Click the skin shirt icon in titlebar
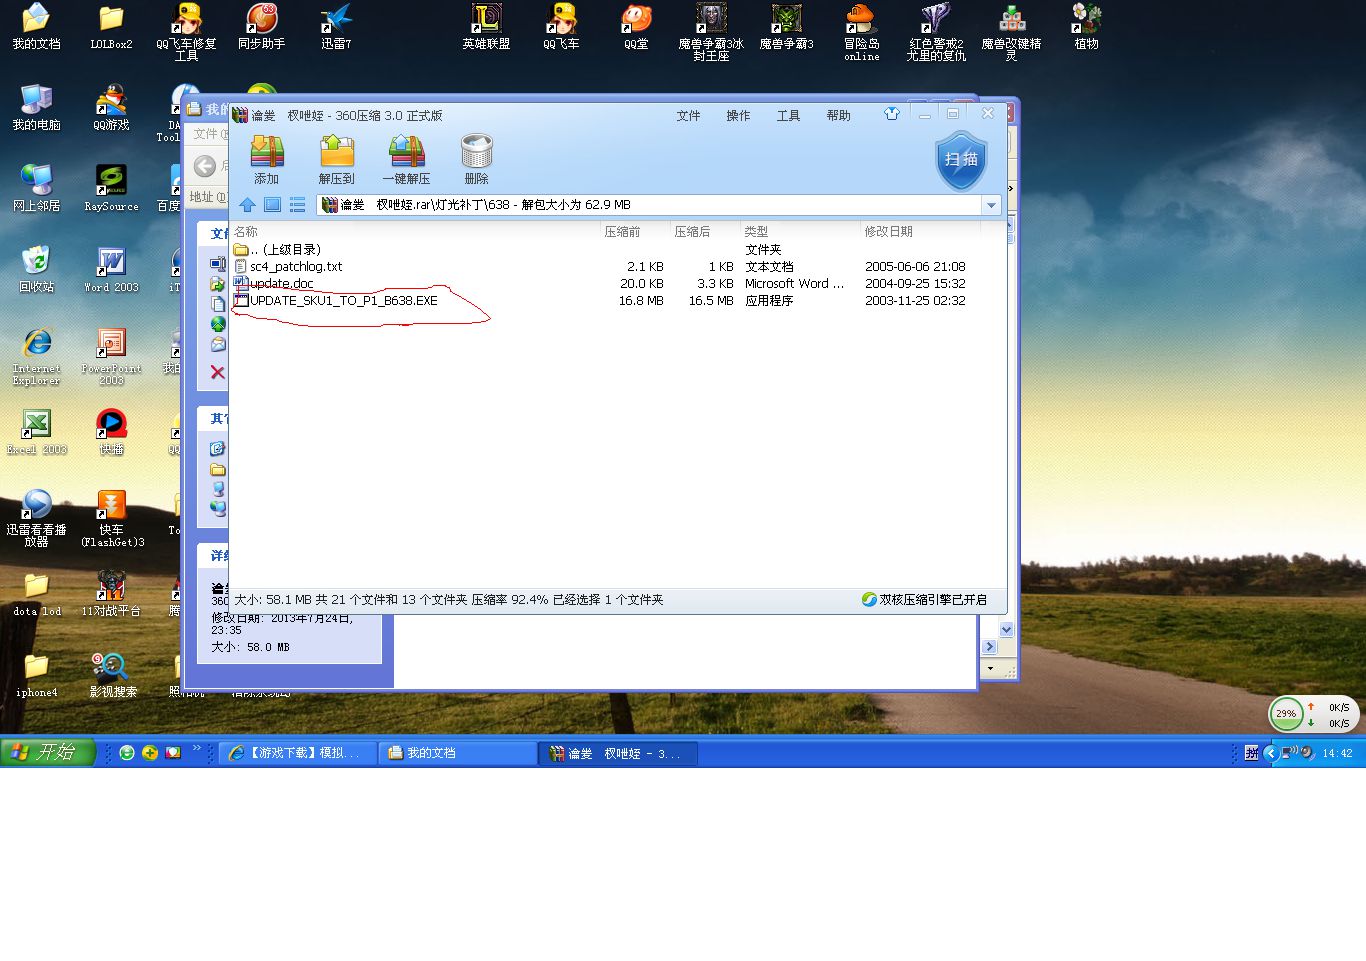The width and height of the screenshot is (1366, 961). (x=891, y=114)
